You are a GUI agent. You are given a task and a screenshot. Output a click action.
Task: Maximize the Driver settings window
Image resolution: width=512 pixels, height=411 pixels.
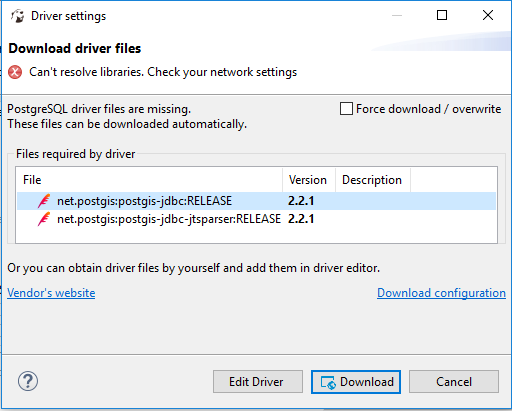point(442,15)
